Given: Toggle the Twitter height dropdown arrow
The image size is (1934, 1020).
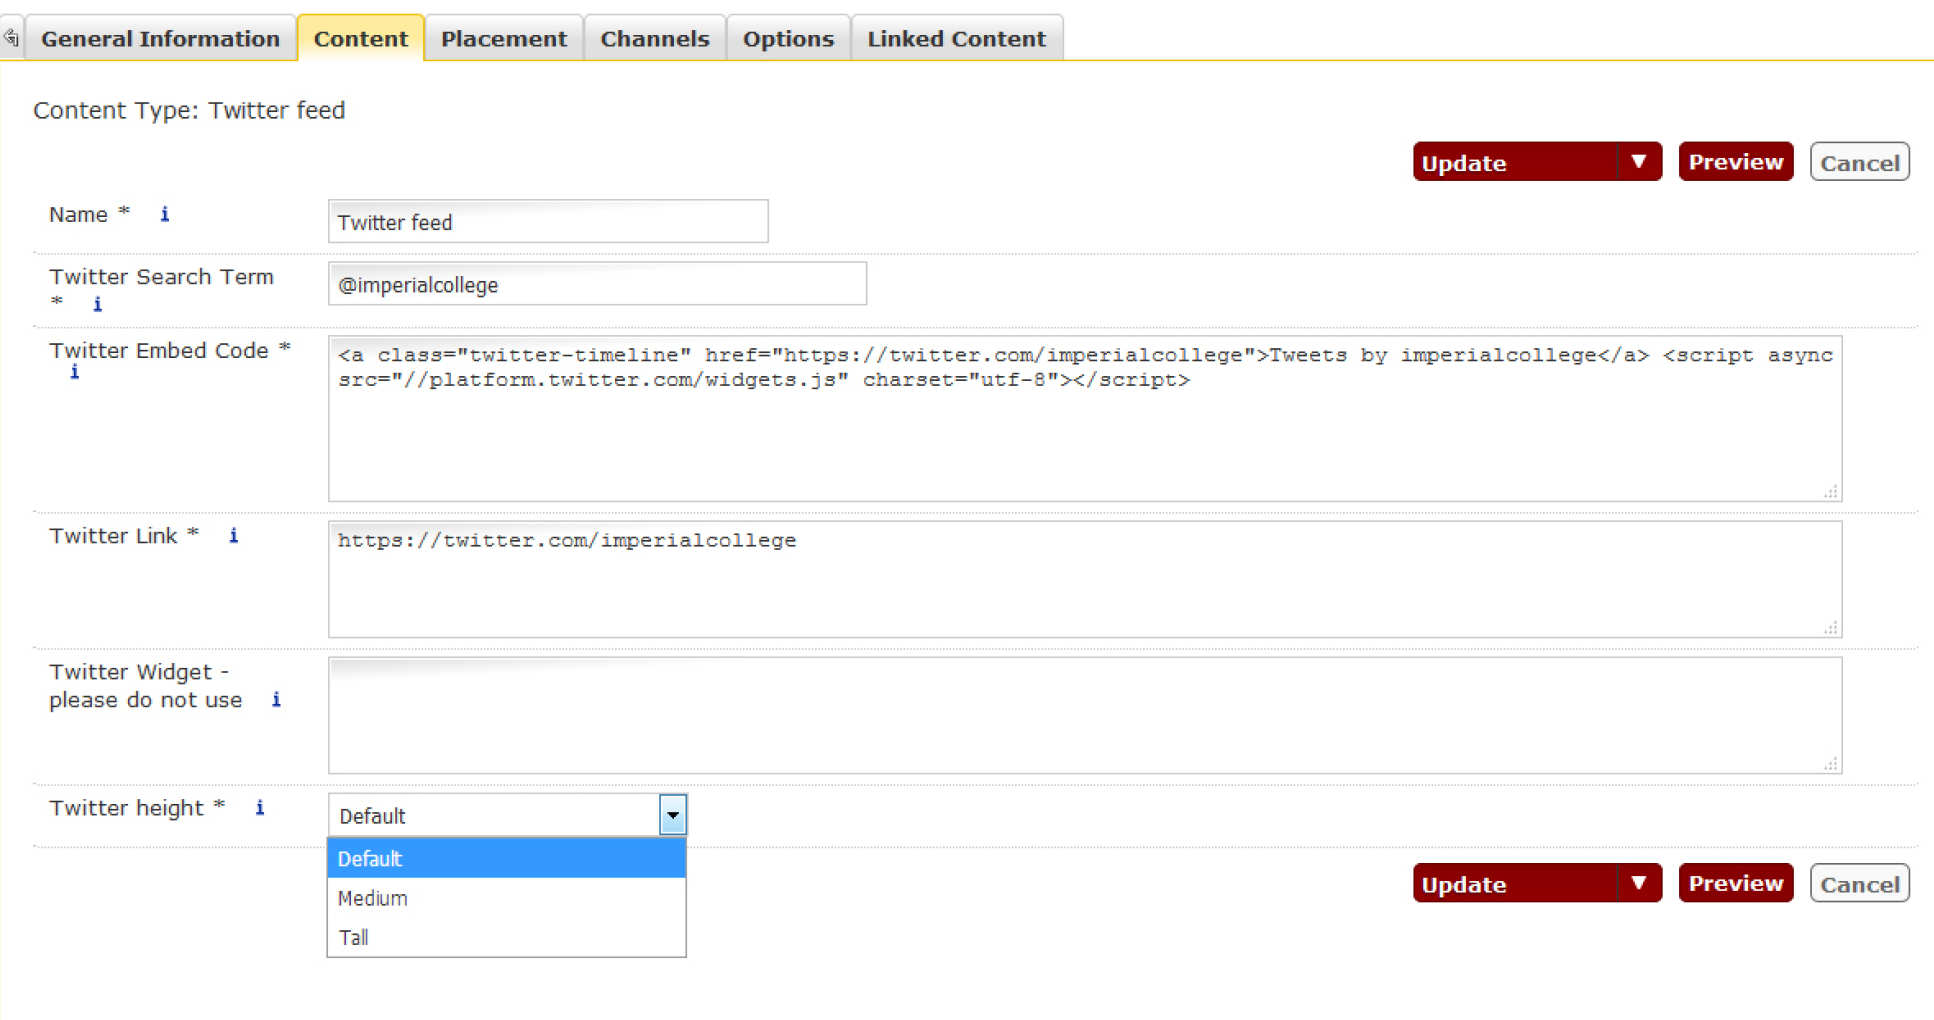Looking at the screenshot, I should point(672,816).
